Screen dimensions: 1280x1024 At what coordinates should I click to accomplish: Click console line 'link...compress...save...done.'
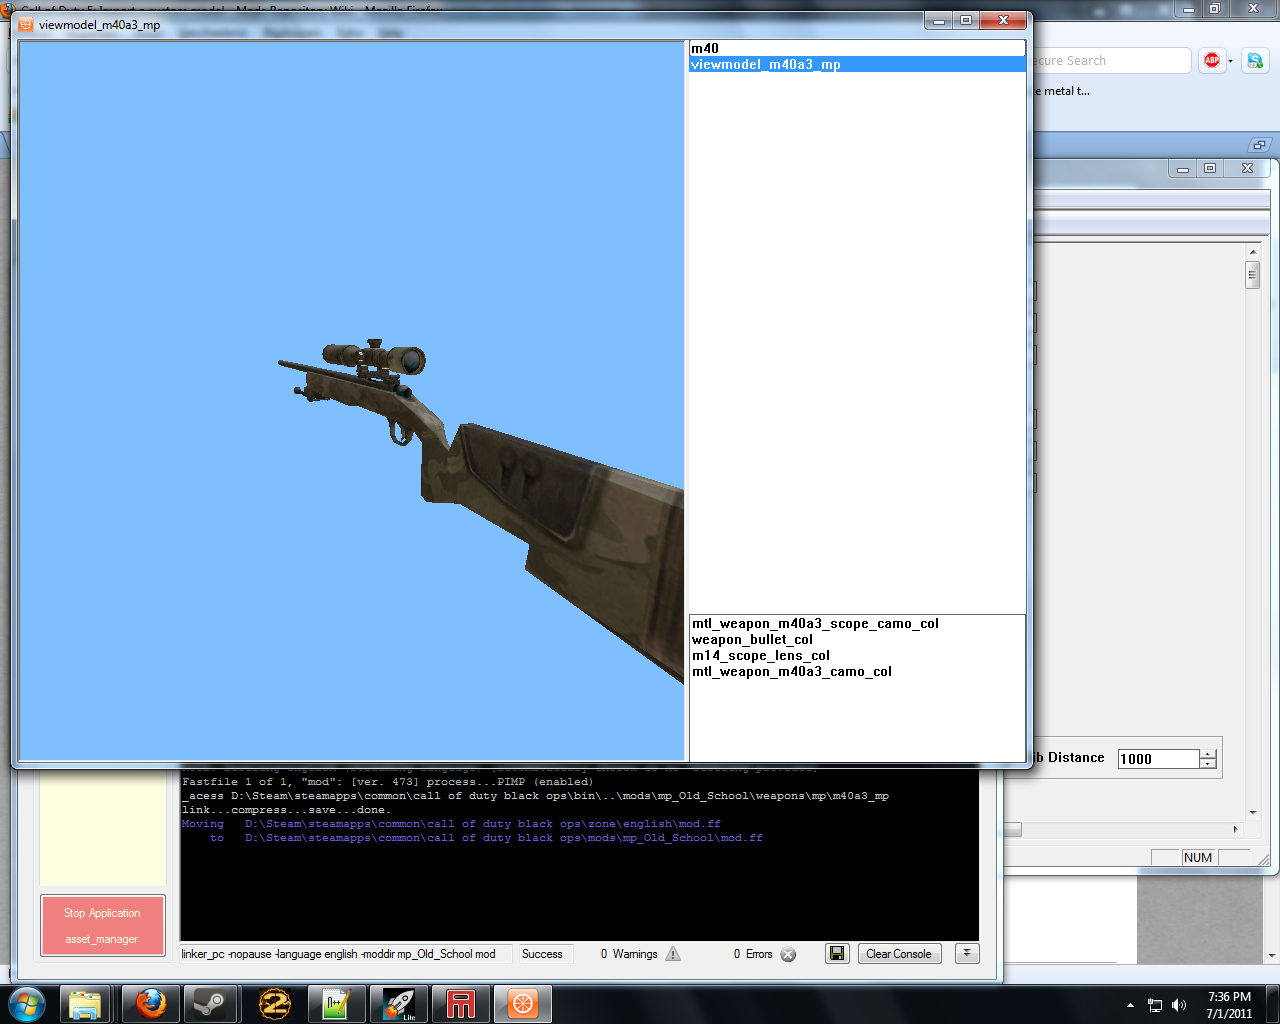286,810
